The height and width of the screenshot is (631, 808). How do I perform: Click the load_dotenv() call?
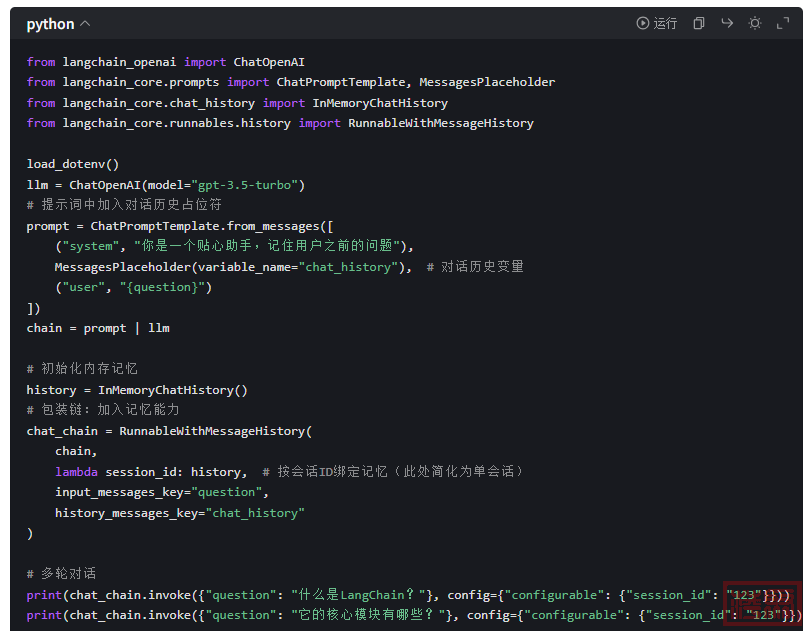(73, 164)
